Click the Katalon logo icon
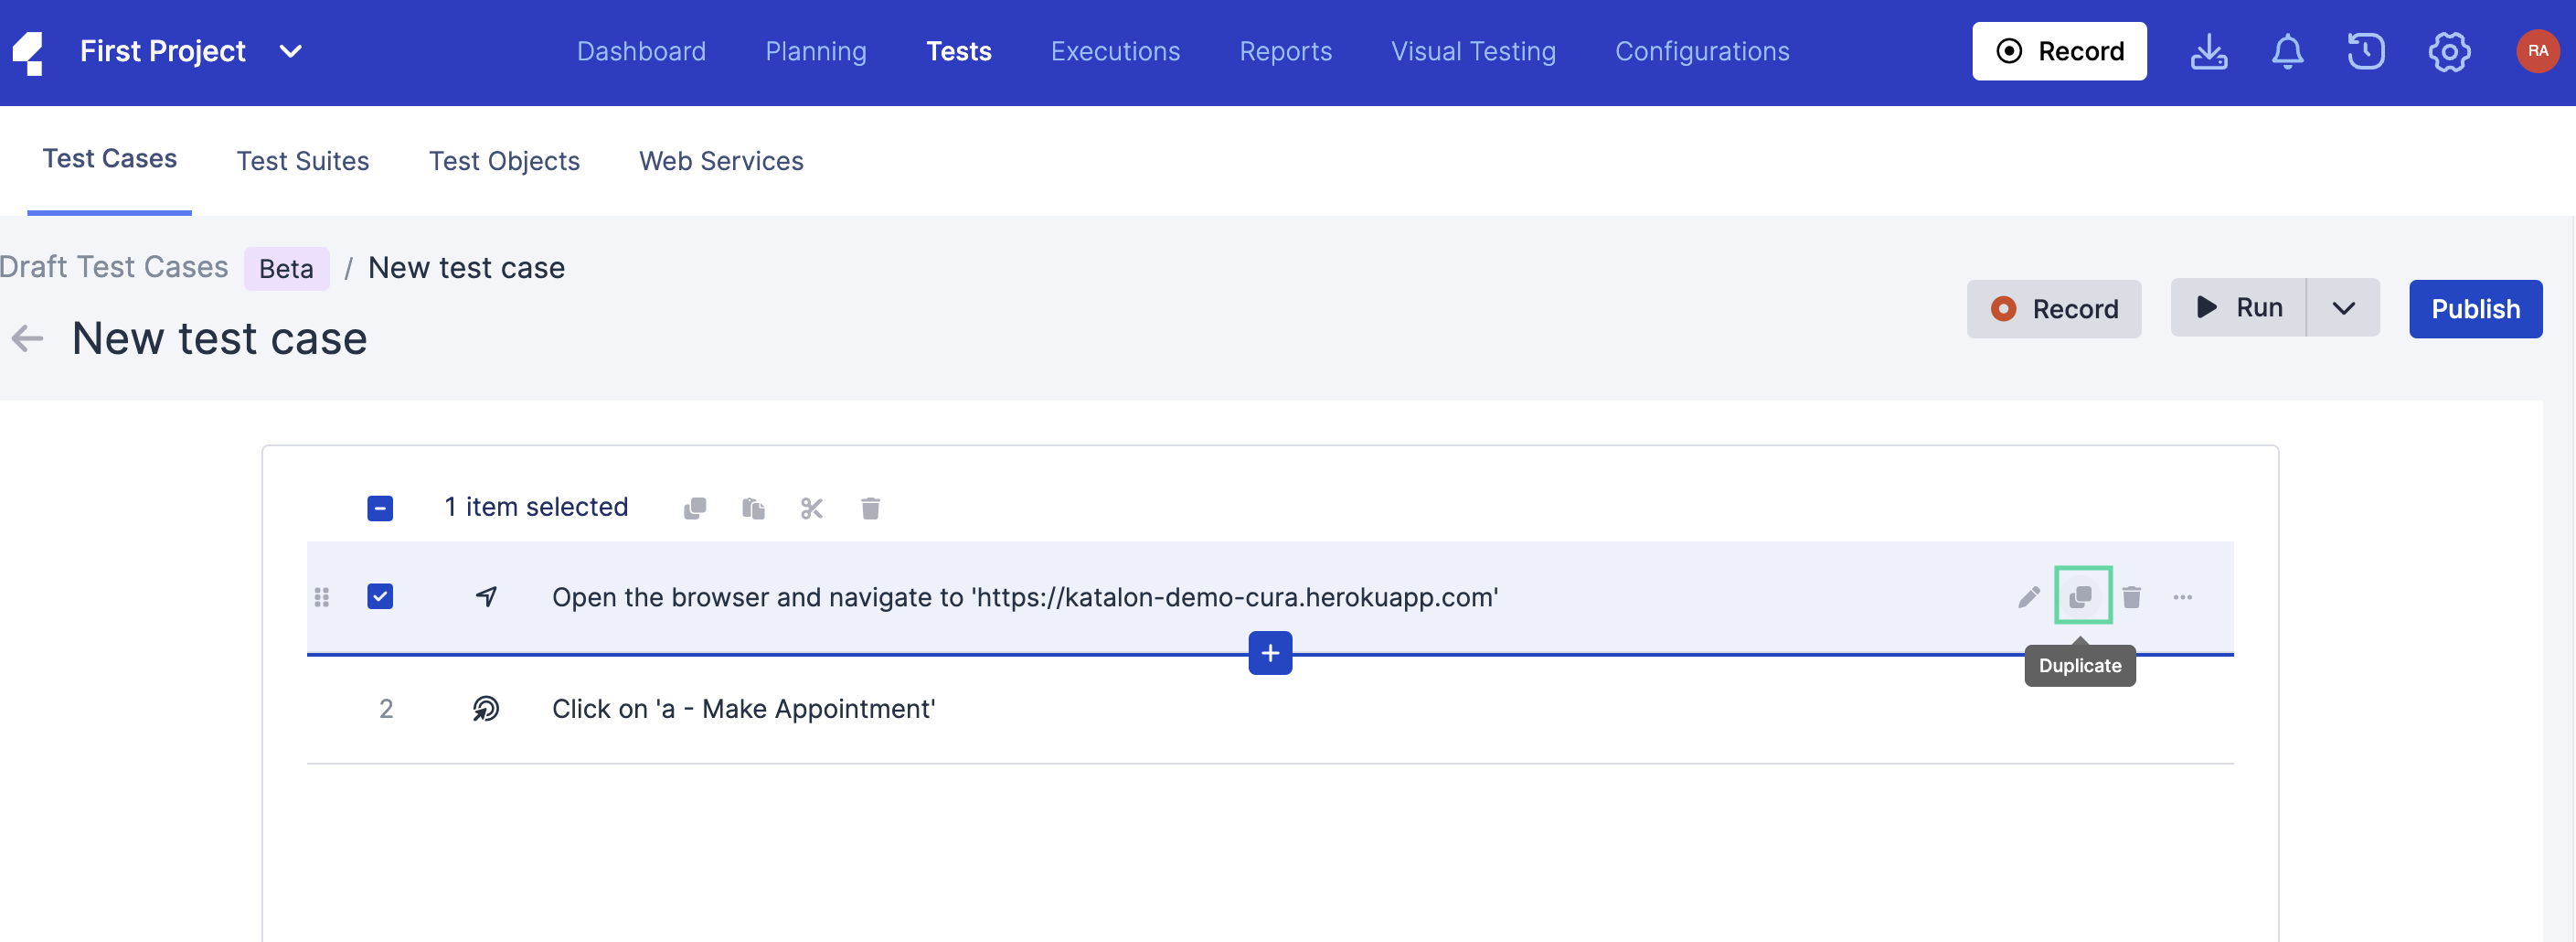This screenshot has height=942, width=2576. [30, 53]
